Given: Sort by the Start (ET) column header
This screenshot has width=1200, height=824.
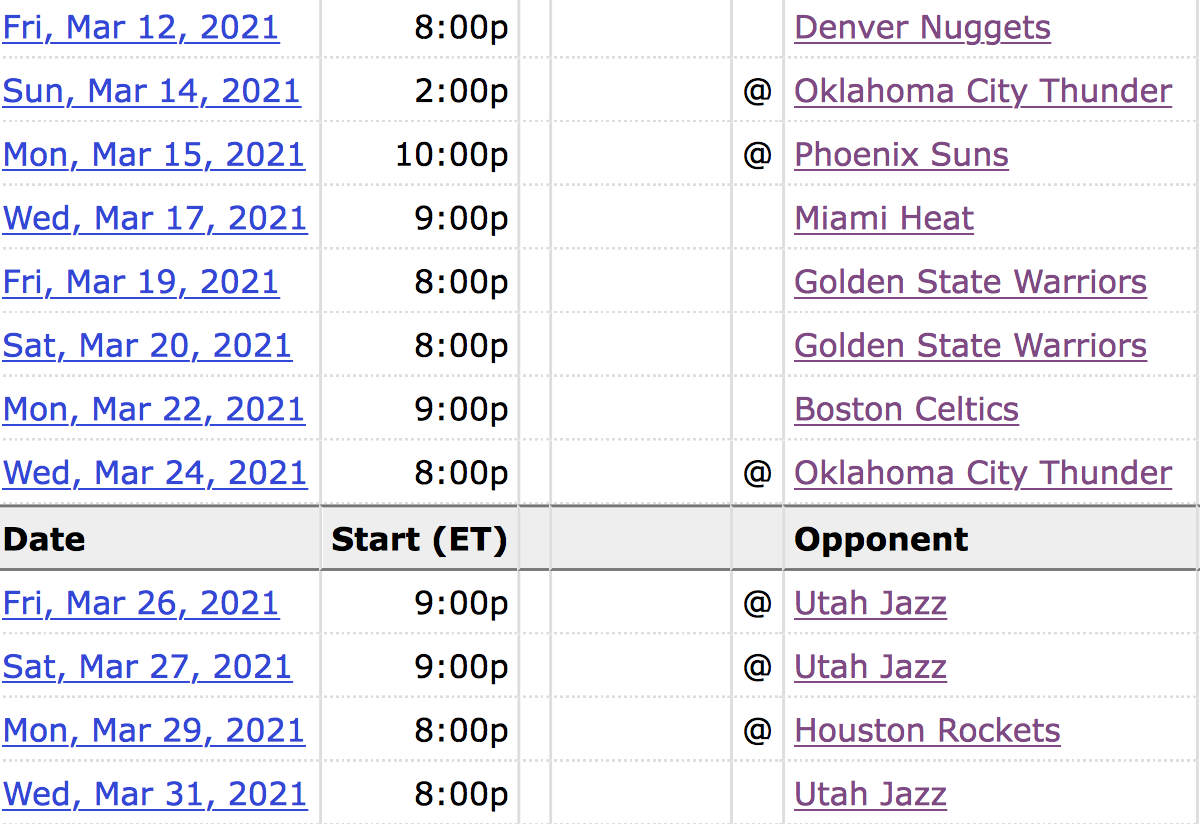Looking at the screenshot, I should point(419,539).
